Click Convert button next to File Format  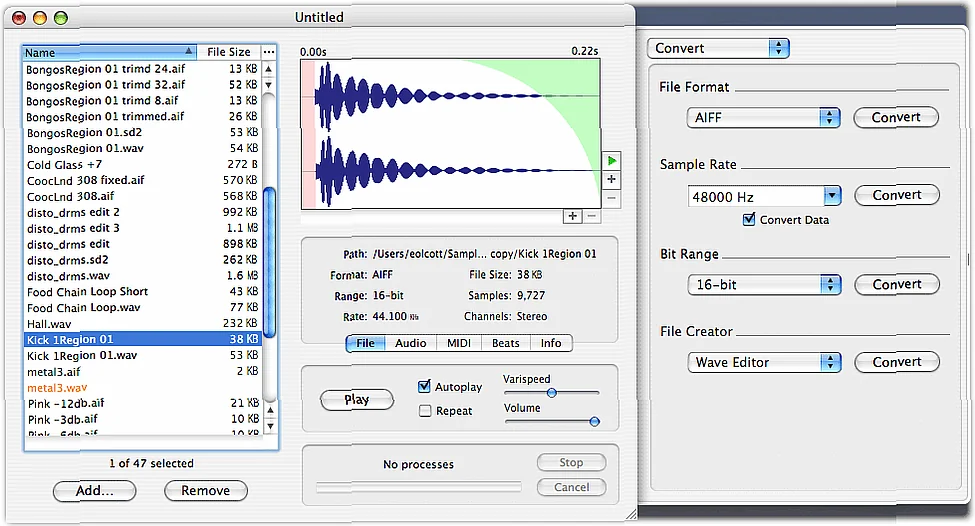point(896,117)
